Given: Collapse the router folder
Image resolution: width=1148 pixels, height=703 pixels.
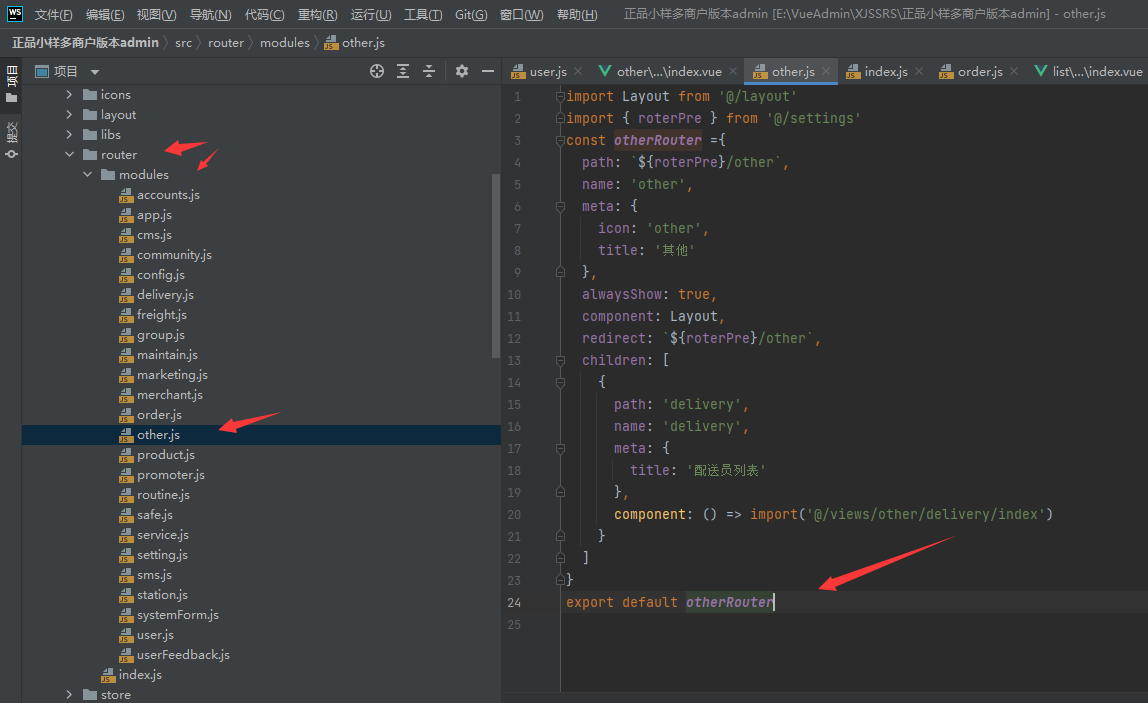Looking at the screenshot, I should (69, 155).
